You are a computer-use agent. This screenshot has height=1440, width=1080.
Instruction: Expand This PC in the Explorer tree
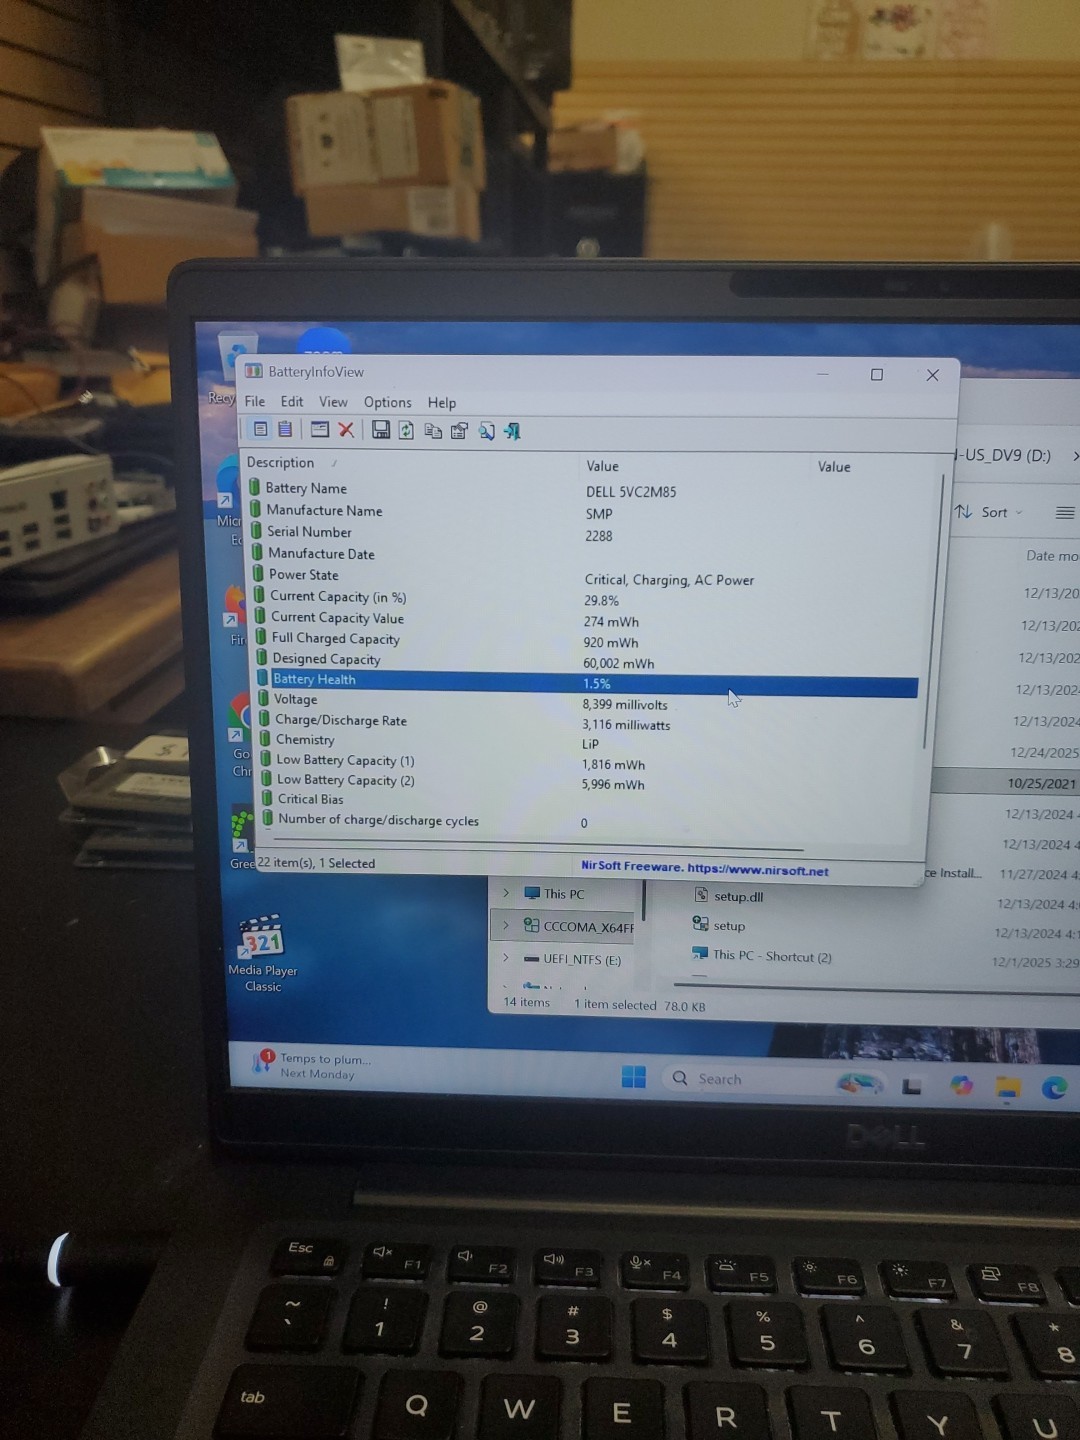[x=506, y=893]
